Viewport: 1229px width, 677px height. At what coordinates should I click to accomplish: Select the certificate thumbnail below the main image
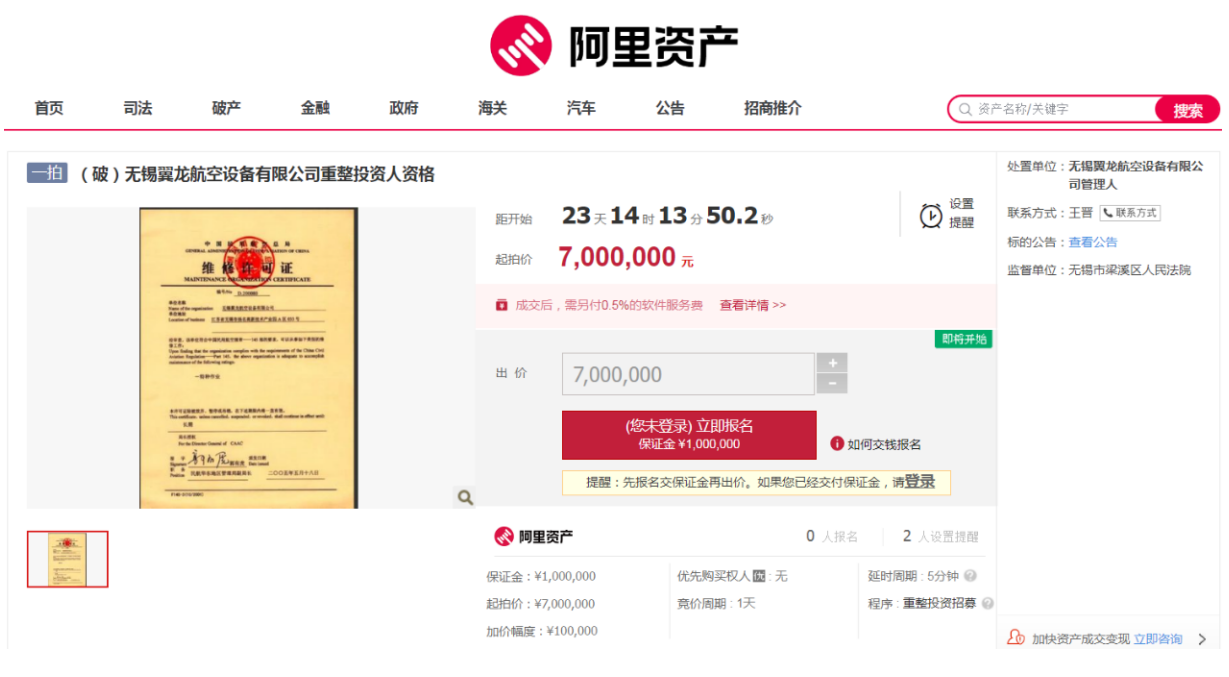(67, 559)
